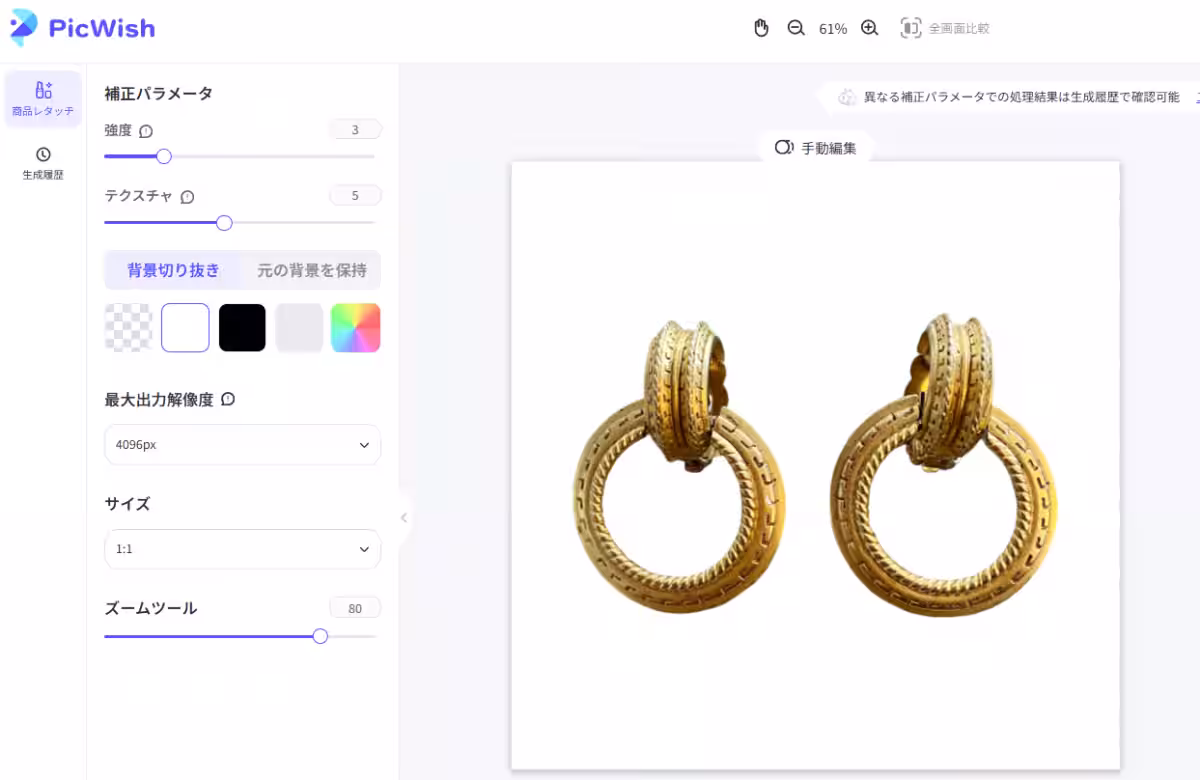This screenshot has width=1200, height=780.
Task: Choose the black background swatch
Action: pyautogui.click(x=242, y=328)
